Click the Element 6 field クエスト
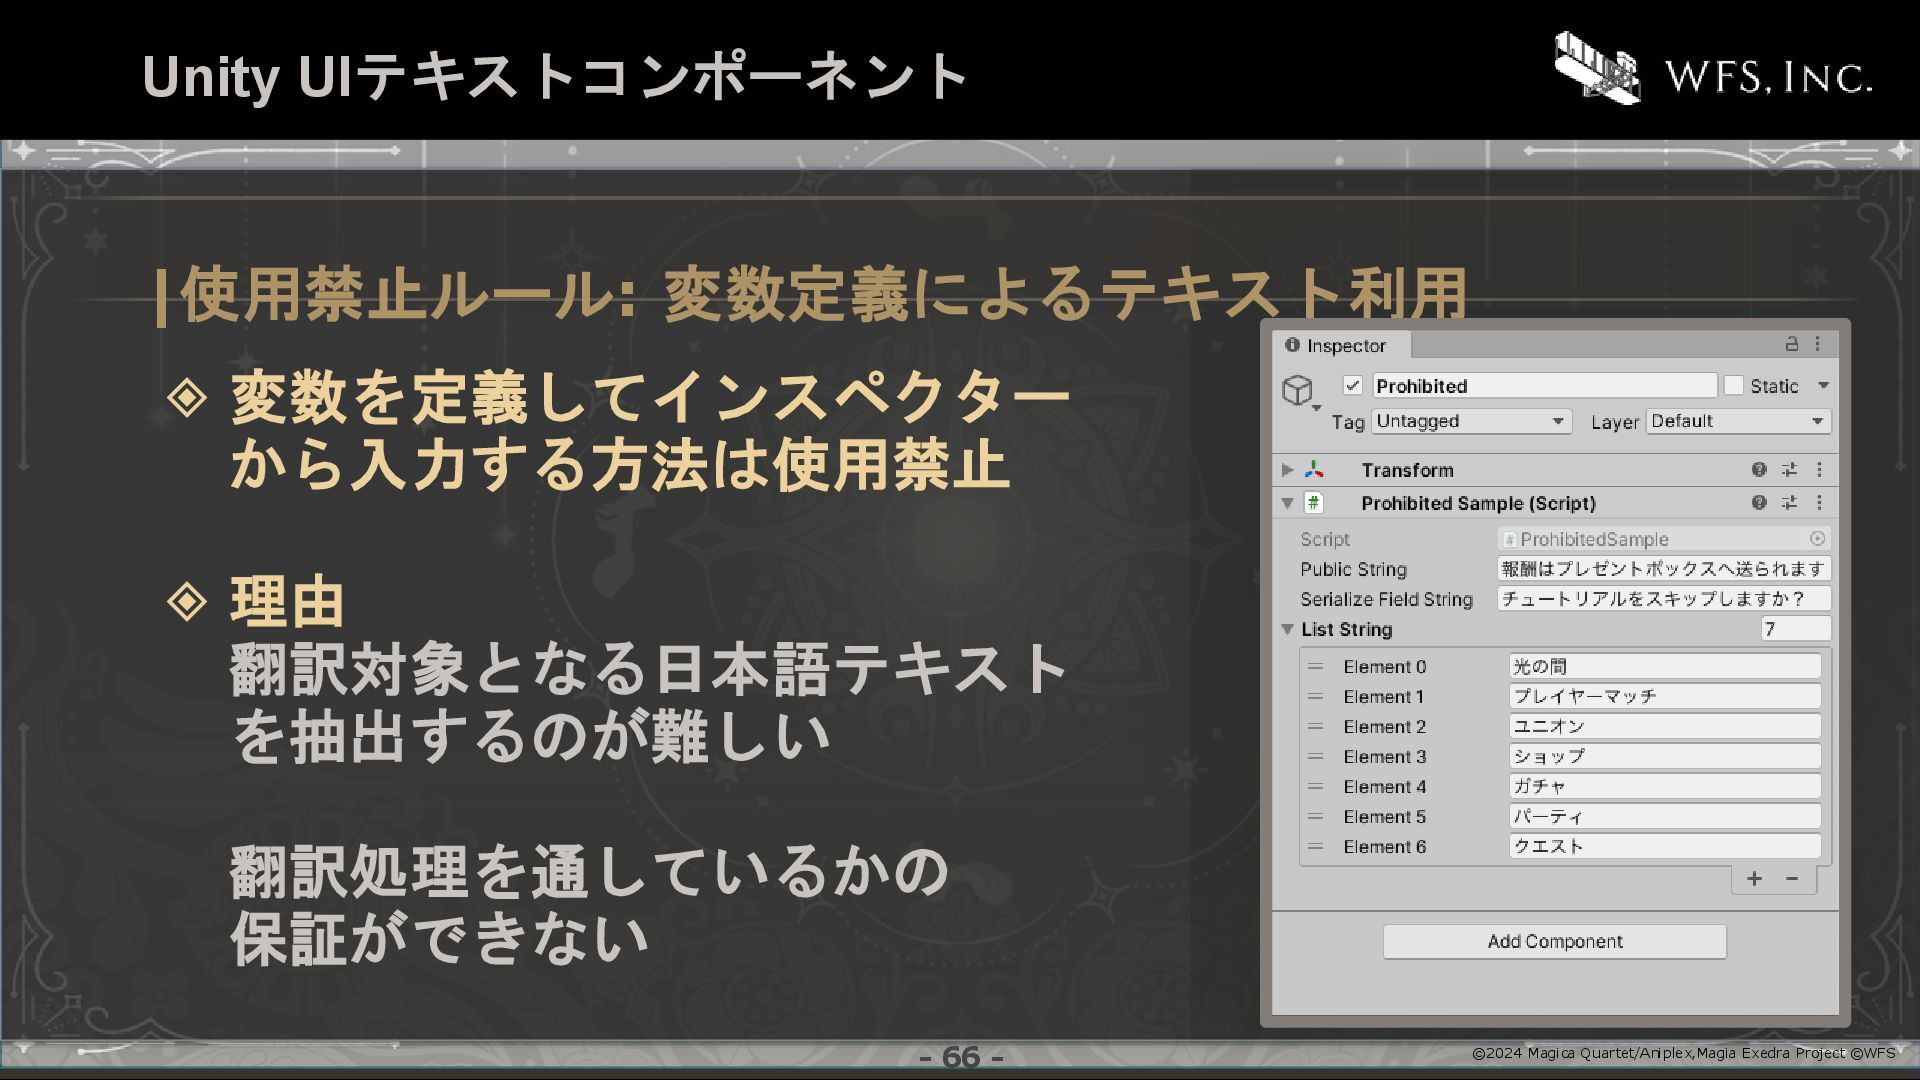 coord(1664,847)
